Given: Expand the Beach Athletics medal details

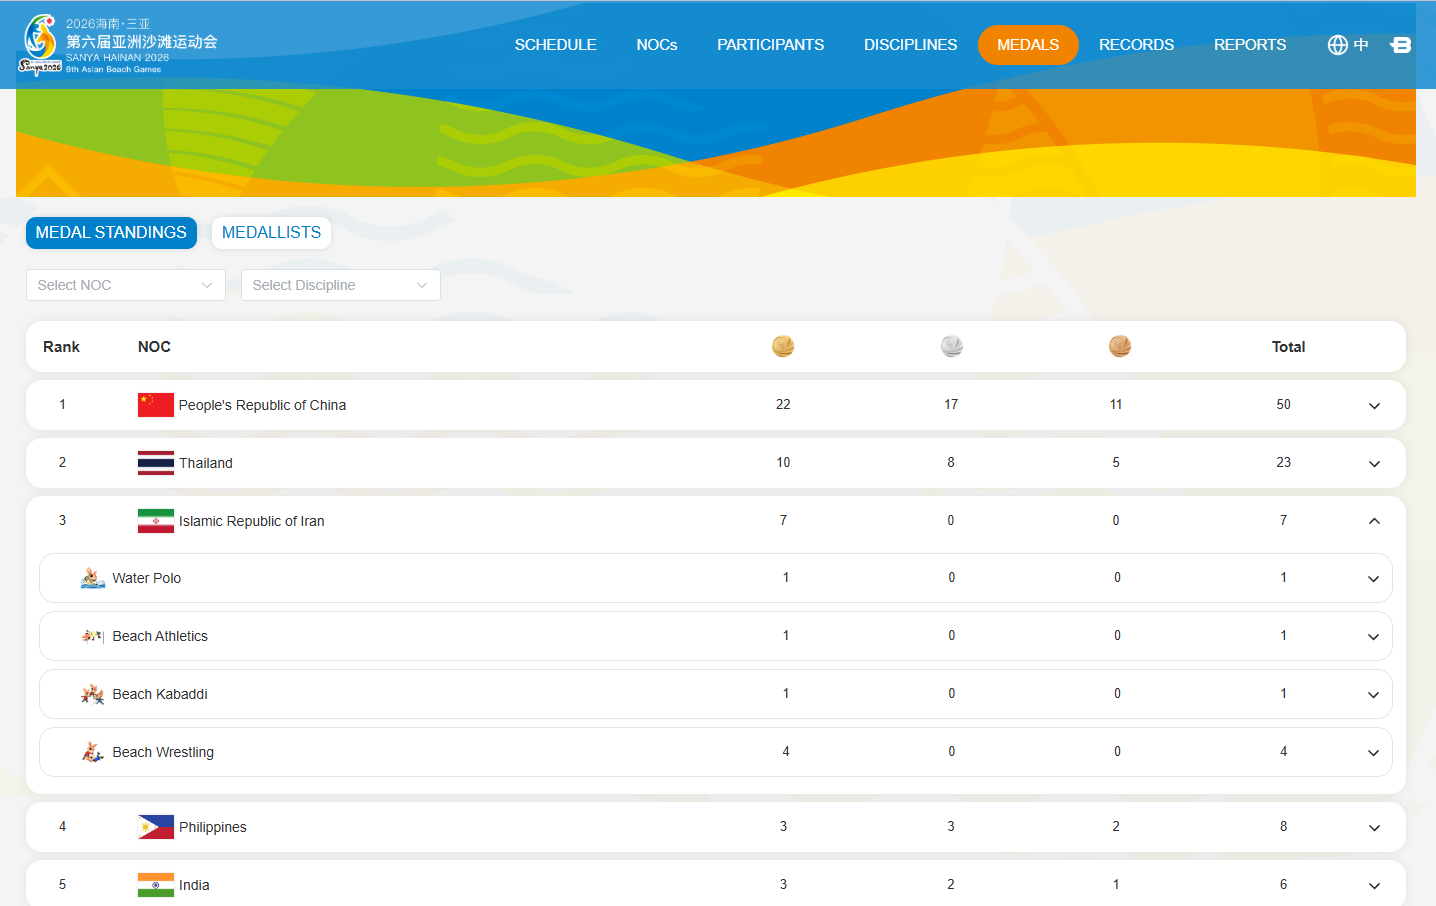Looking at the screenshot, I should (x=1373, y=637).
